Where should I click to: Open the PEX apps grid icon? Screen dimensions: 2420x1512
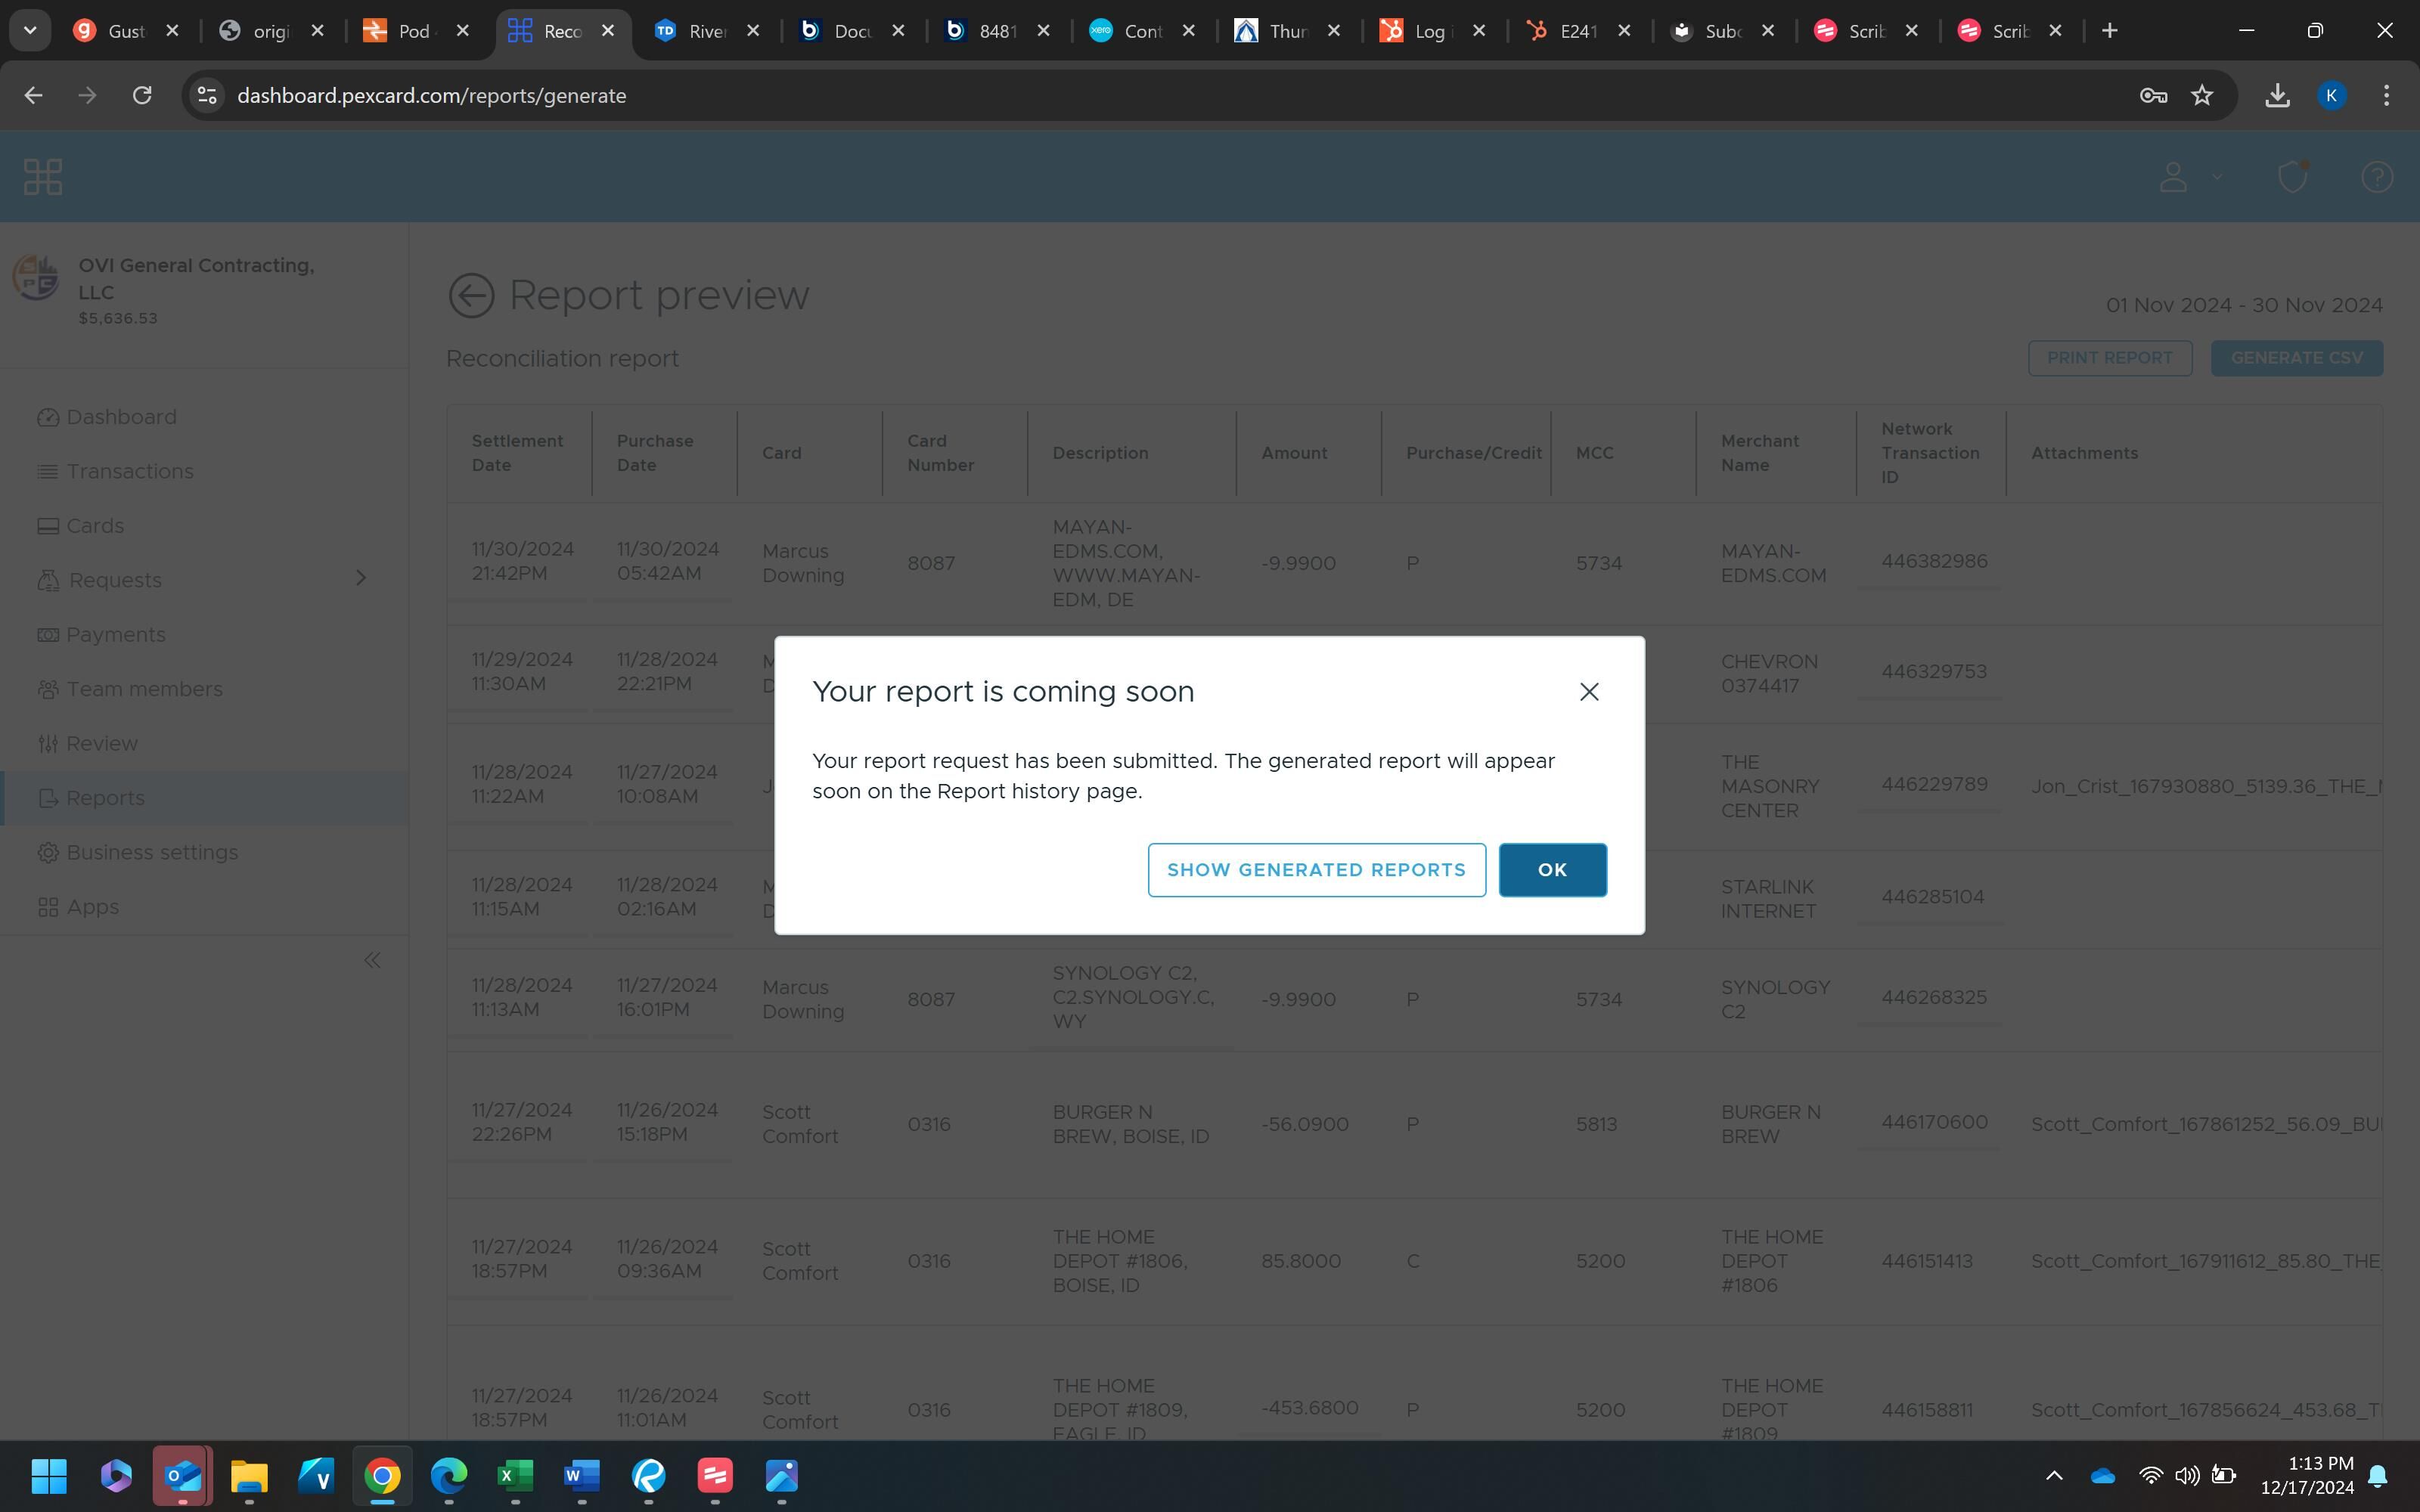[x=43, y=177]
